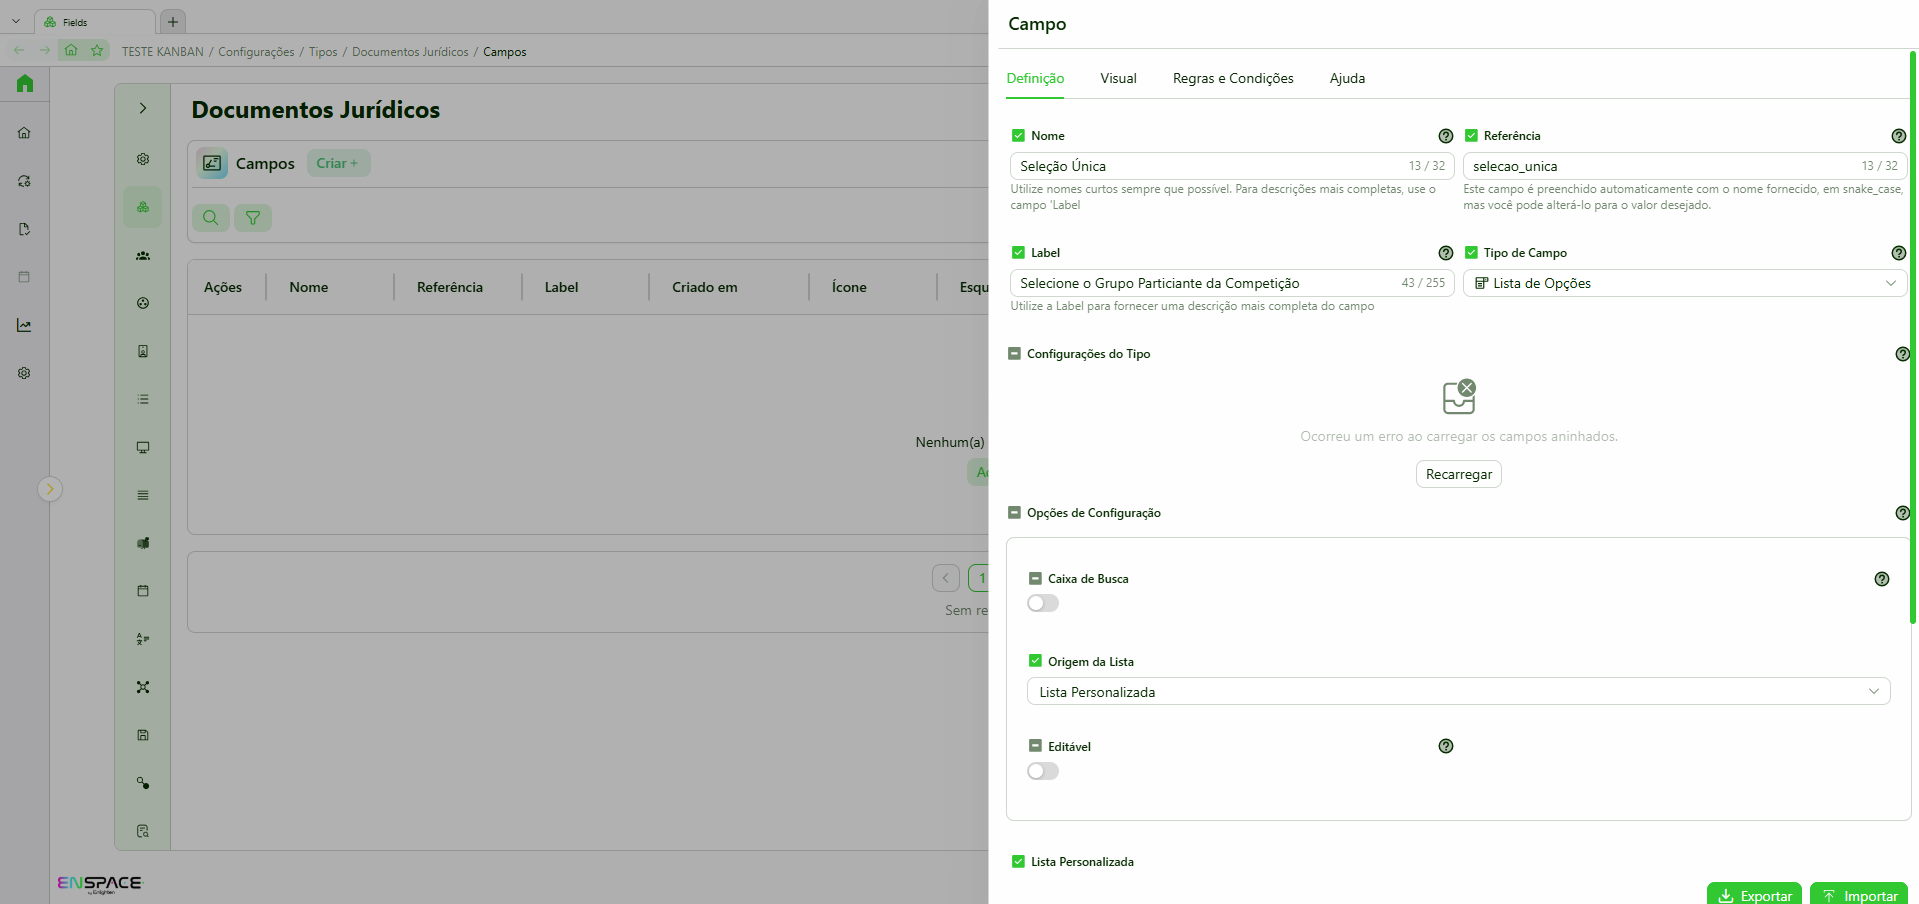Expand the green sidebar with top chevron
Screen dimensions: 1919x904
(143, 108)
